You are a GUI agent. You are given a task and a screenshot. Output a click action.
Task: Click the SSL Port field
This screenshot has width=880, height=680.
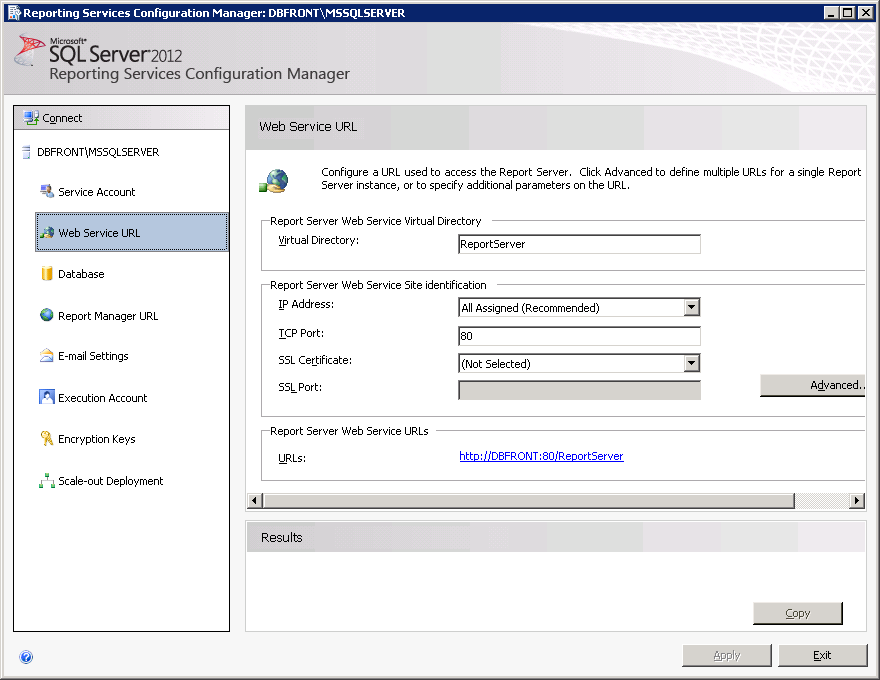point(579,390)
